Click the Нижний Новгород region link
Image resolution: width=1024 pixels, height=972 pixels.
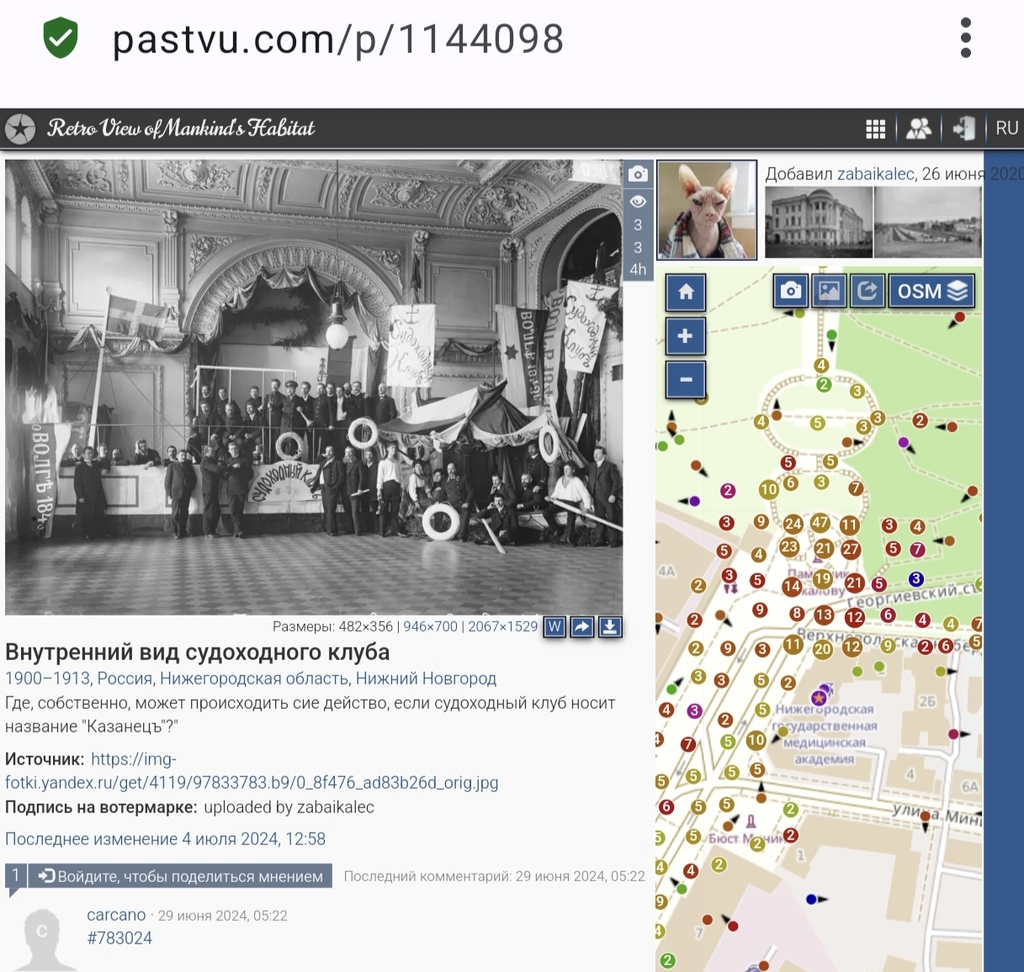coord(426,678)
